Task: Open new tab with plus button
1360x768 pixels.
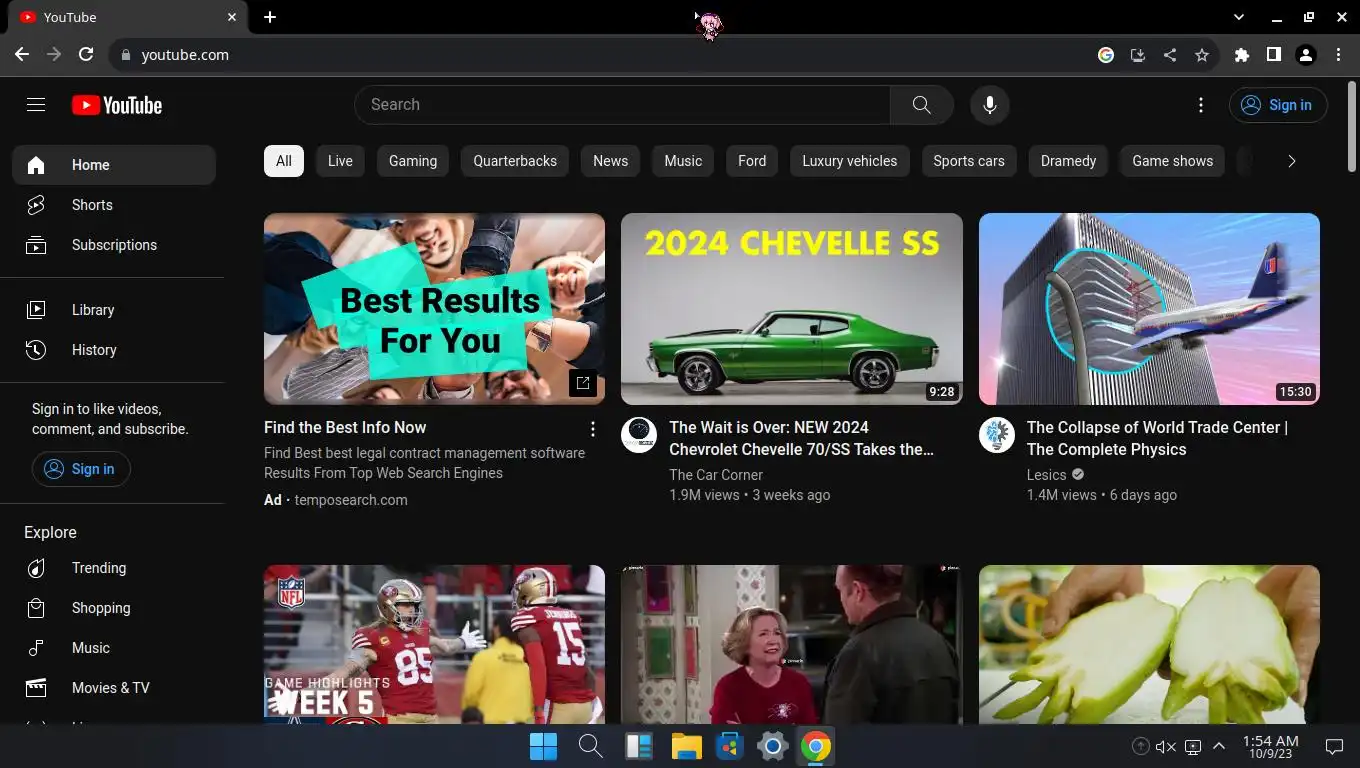Action: coord(270,17)
